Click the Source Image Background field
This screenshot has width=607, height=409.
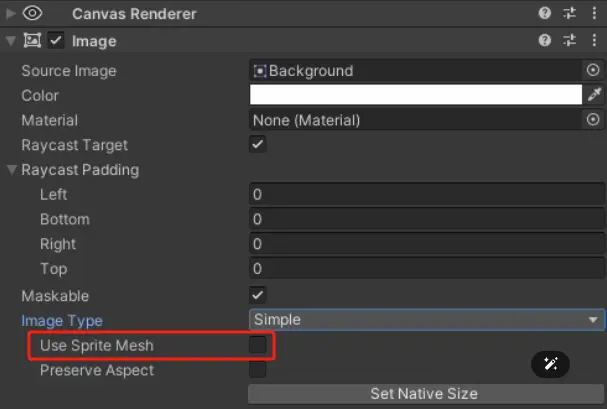coord(416,71)
